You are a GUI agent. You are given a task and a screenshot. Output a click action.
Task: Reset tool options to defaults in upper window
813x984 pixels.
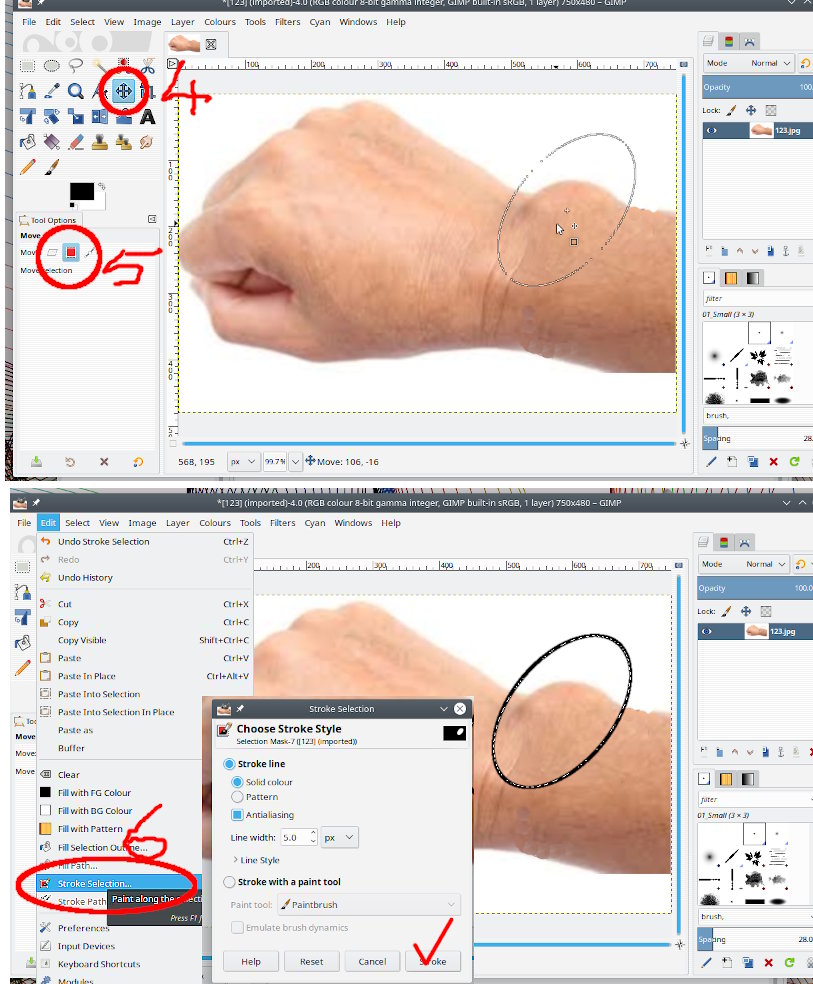138,462
